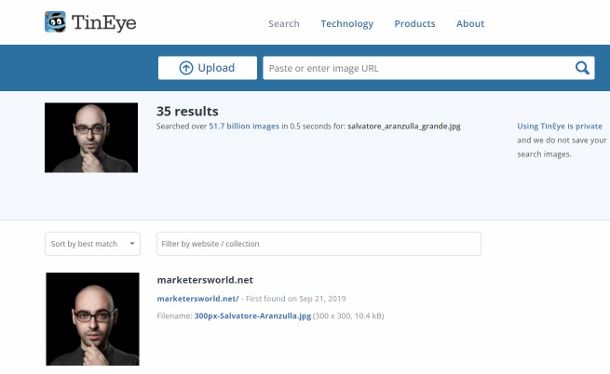610x374 pixels.
Task: Click the Upload button
Action: click(x=207, y=68)
